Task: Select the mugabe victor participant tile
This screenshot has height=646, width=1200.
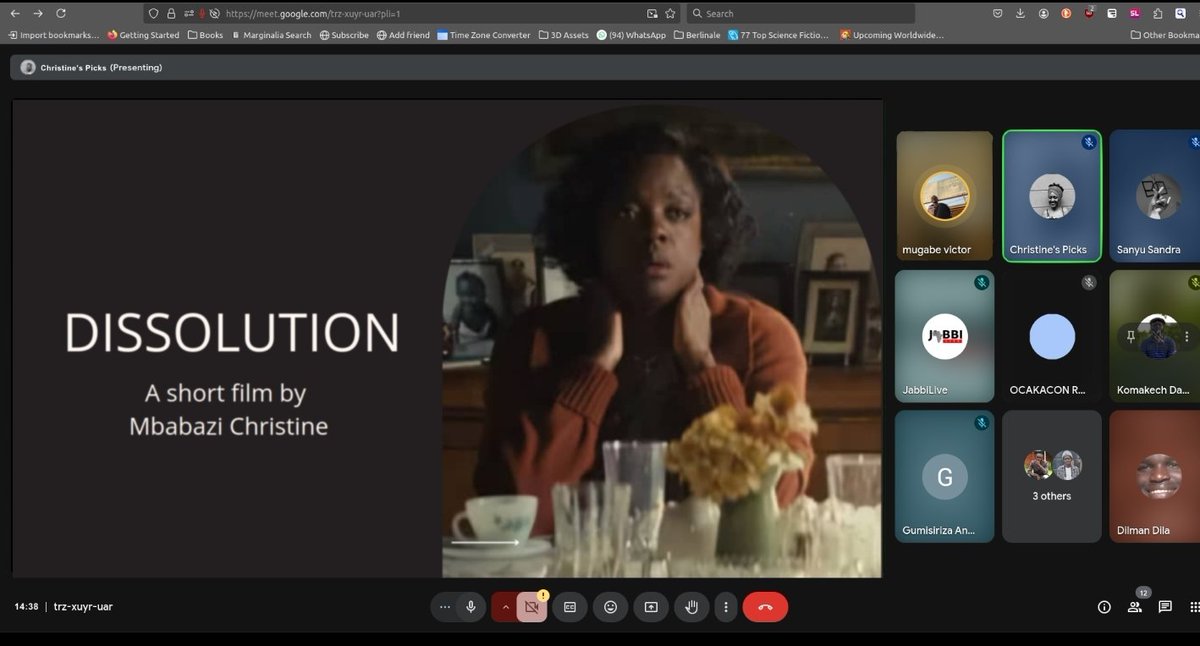Action: tap(945, 196)
